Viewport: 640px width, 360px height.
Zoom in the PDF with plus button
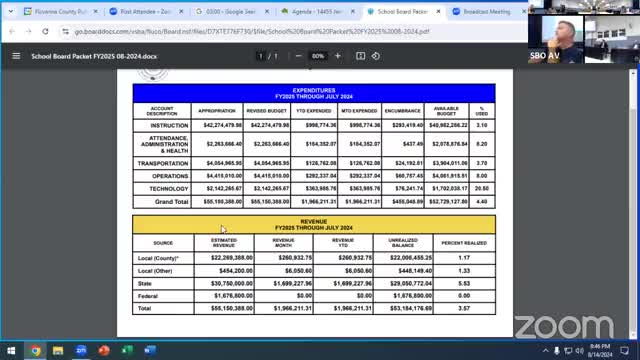point(338,56)
